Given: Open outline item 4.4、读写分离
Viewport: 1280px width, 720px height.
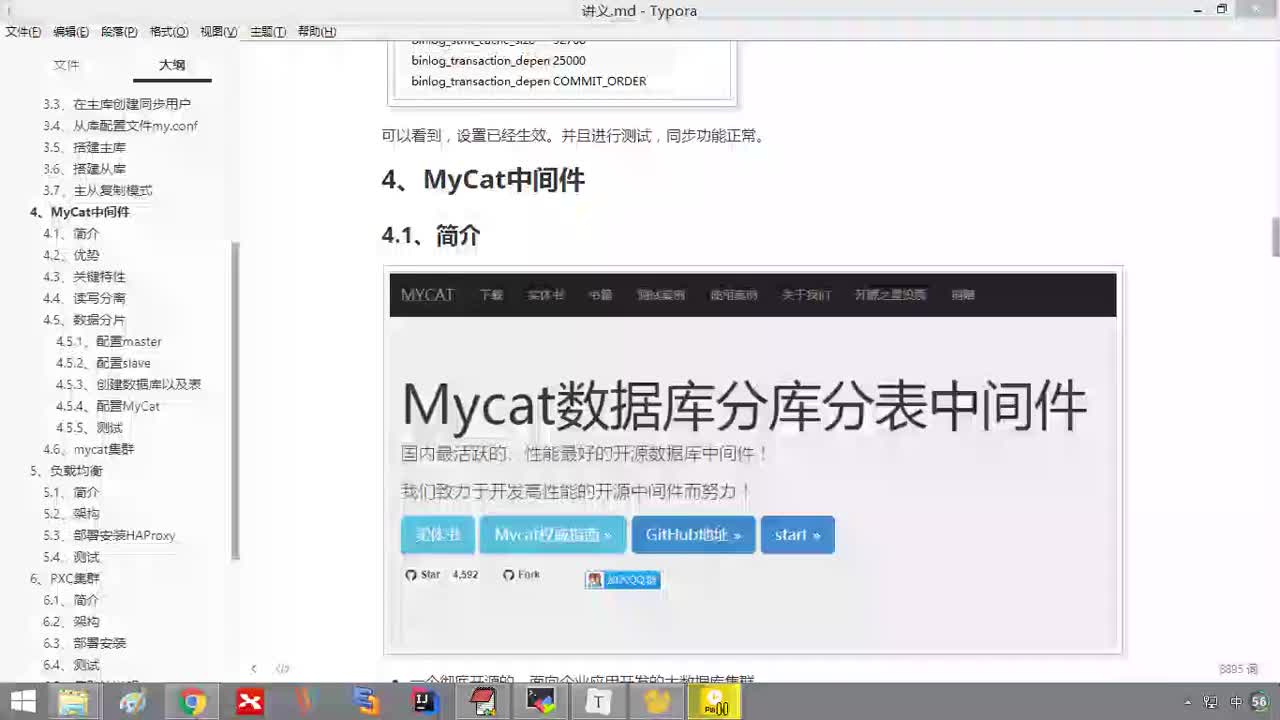Looking at the screenshot, I should 84,298.
